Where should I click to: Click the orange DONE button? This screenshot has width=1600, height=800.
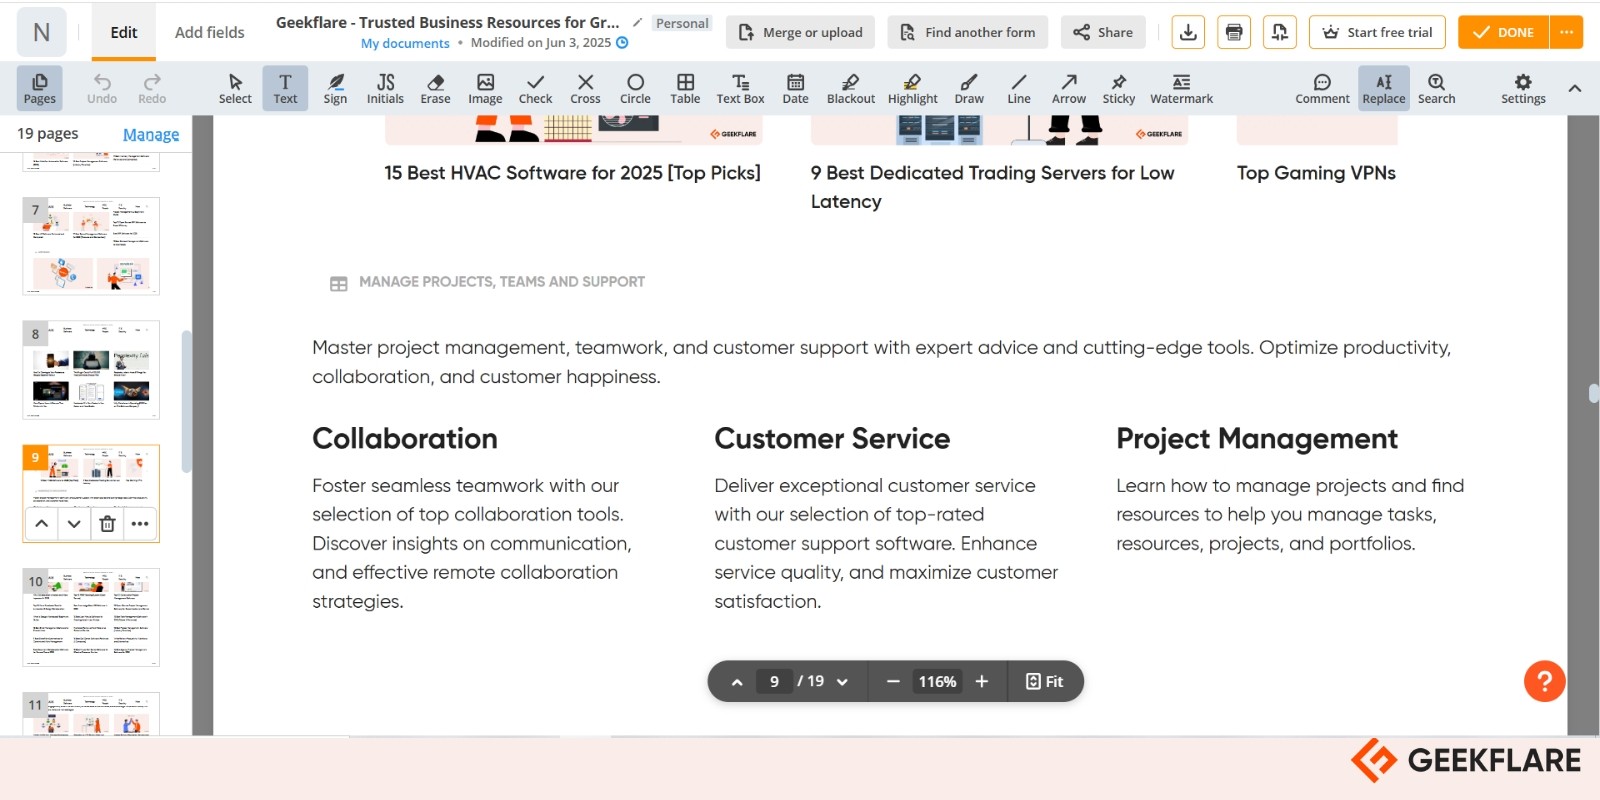click(x=1503, y=32)
